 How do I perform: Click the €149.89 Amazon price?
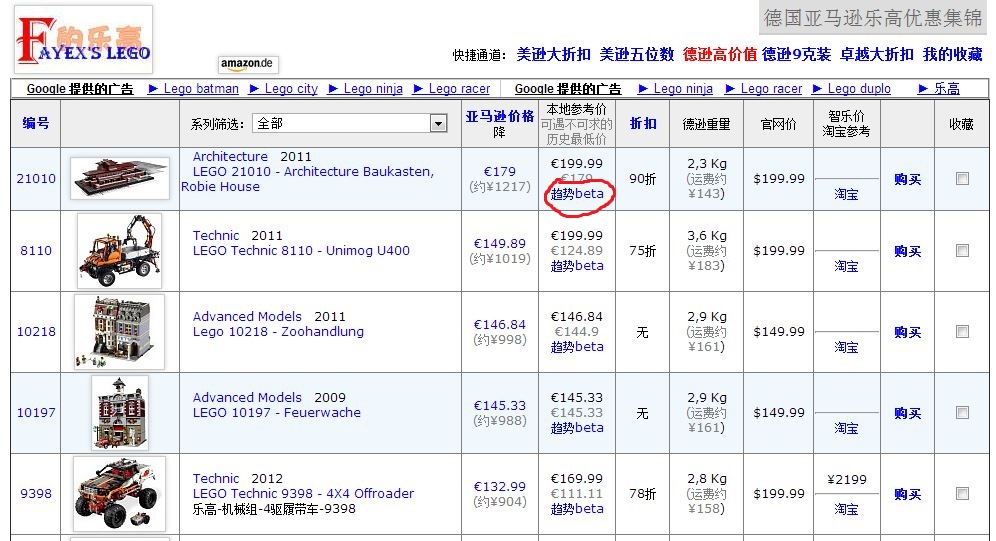[x=500, y=243]
